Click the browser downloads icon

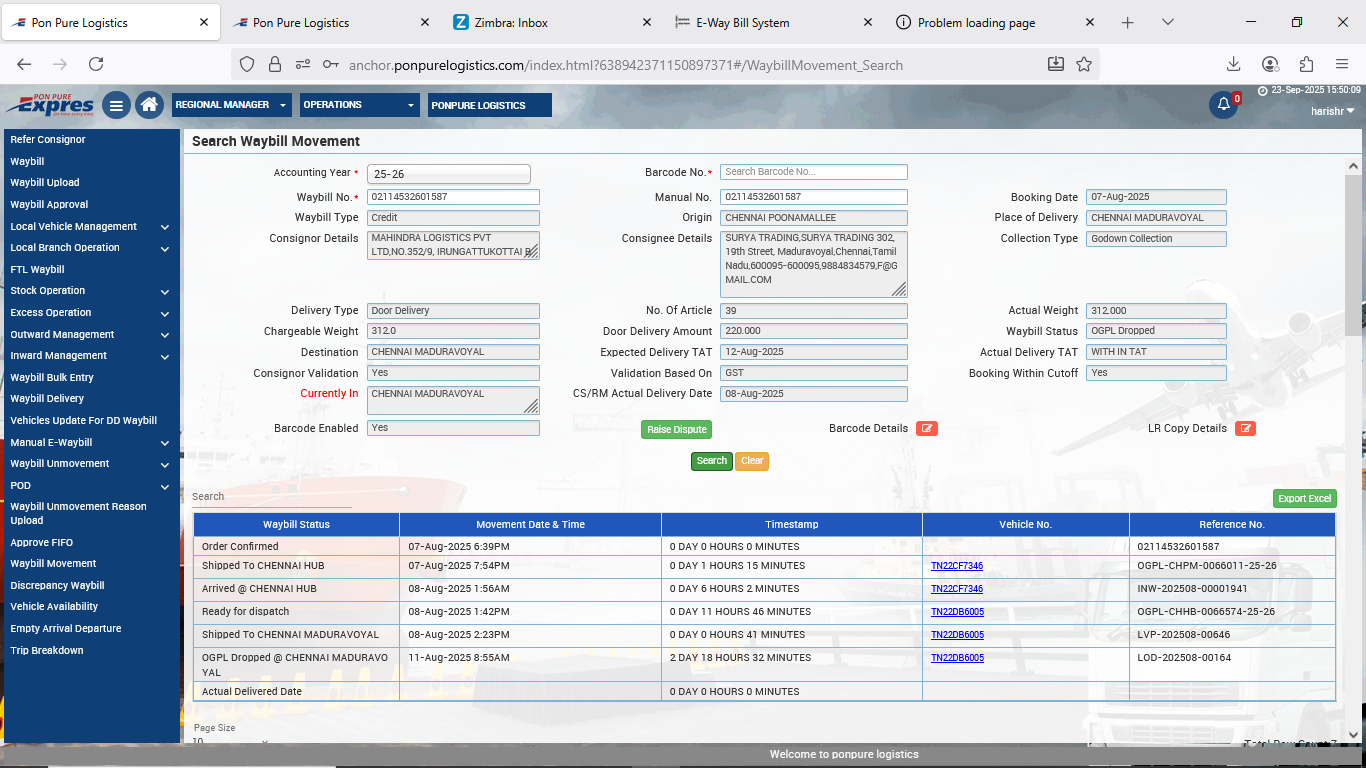click(1233, 64)
